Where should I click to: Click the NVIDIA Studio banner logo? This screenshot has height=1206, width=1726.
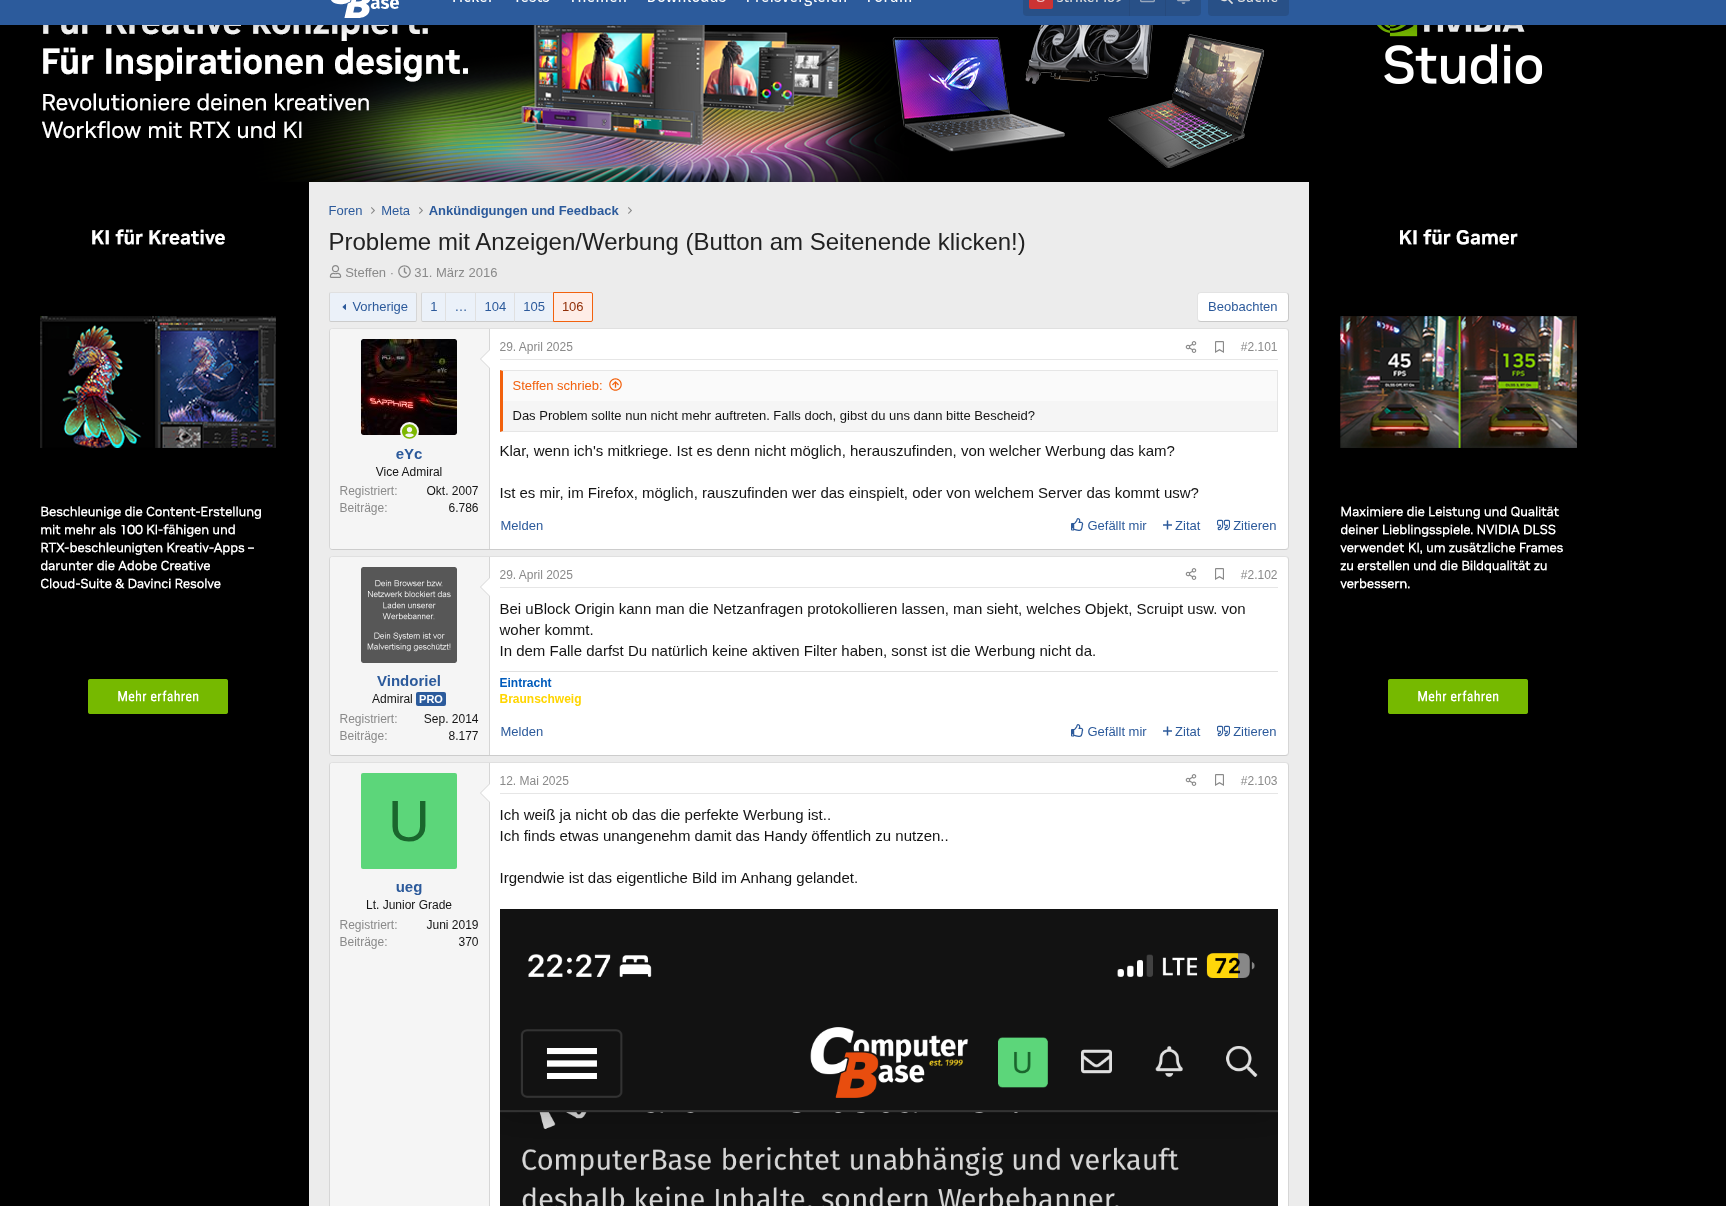[1462, 55]
